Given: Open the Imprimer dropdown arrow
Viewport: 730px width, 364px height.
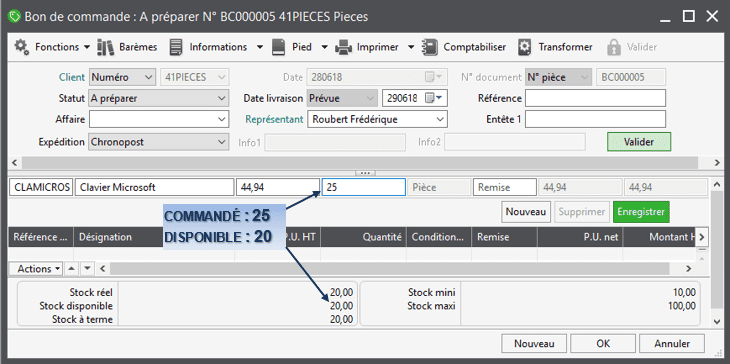Looking at the screenshot, I should coord(411,47).
